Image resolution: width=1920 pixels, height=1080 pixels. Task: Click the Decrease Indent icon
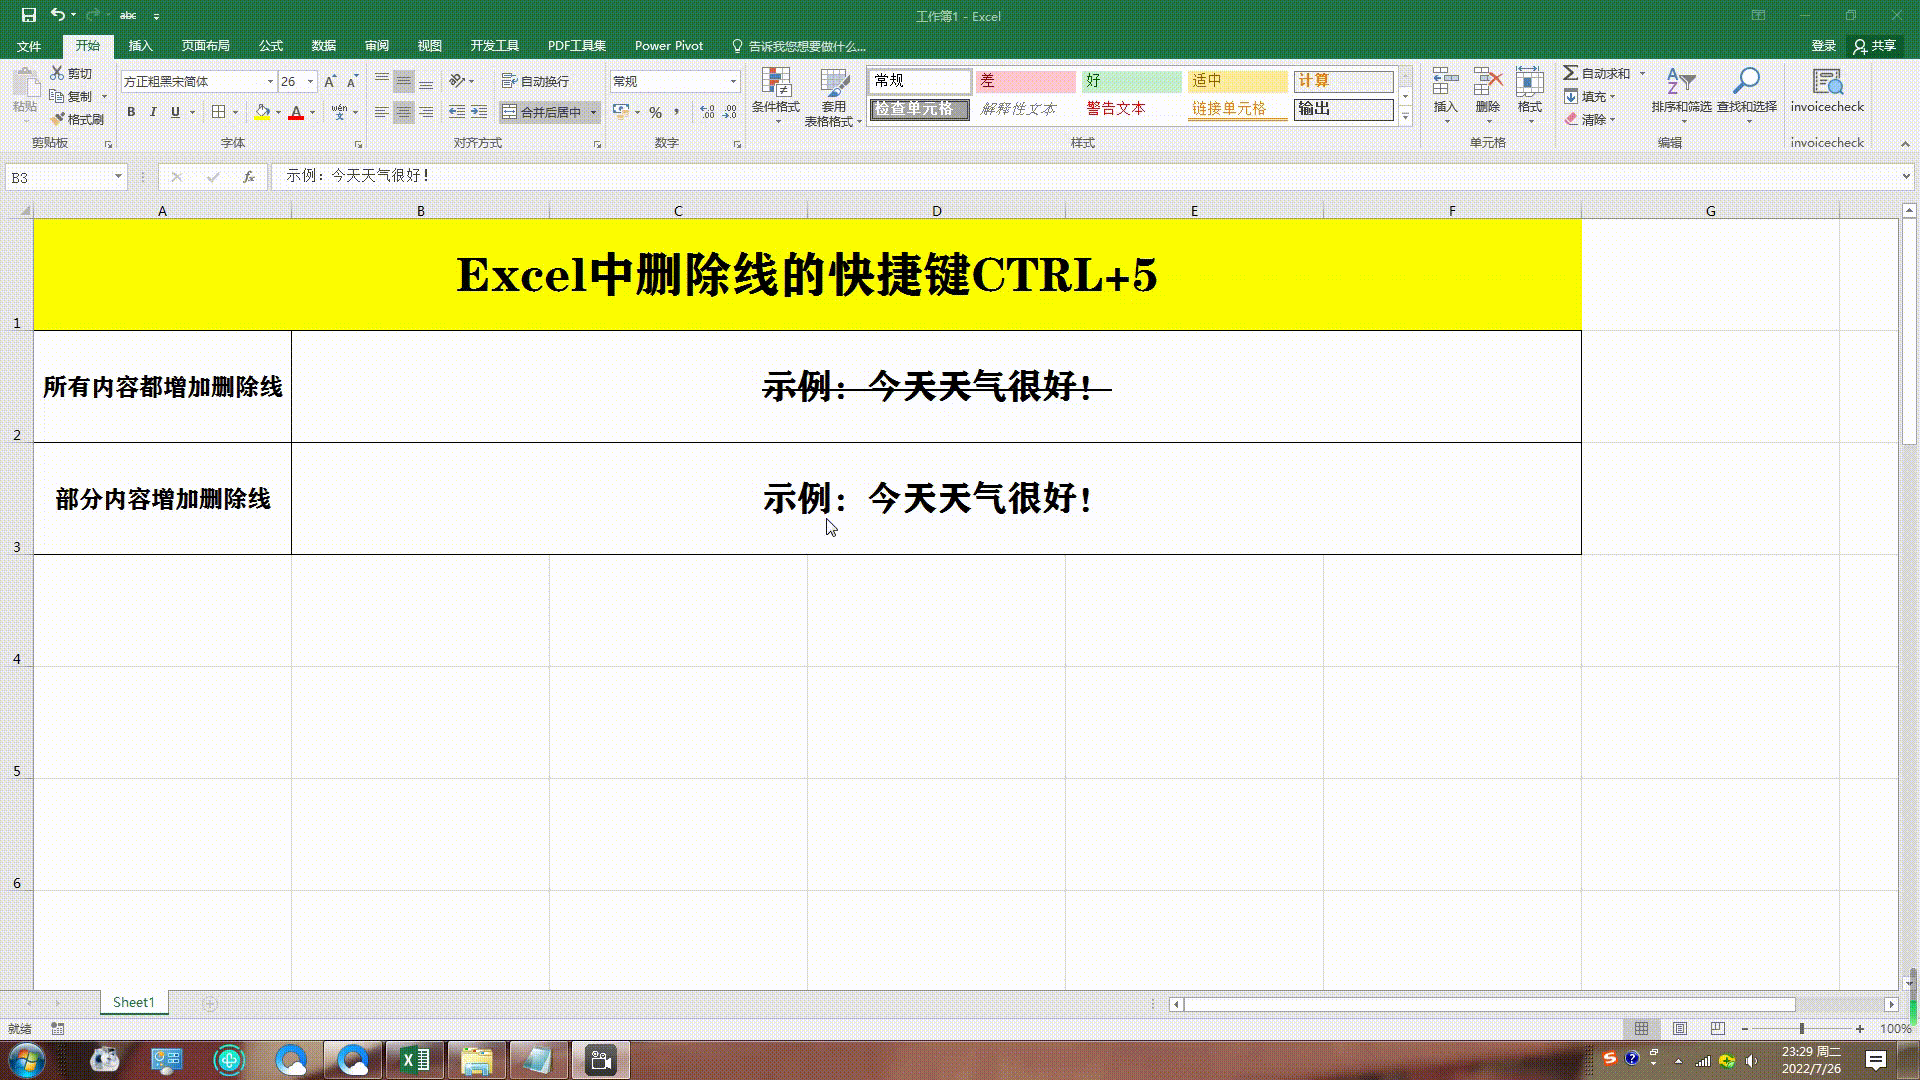(x=457, y=112)
